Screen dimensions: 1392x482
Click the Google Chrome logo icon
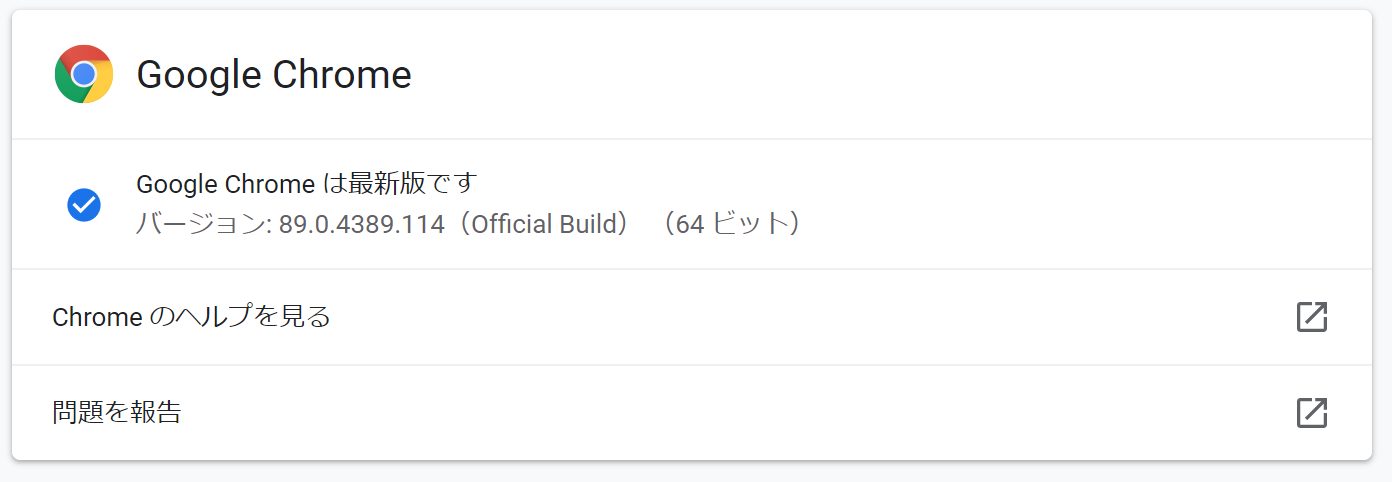click(84, 74)
